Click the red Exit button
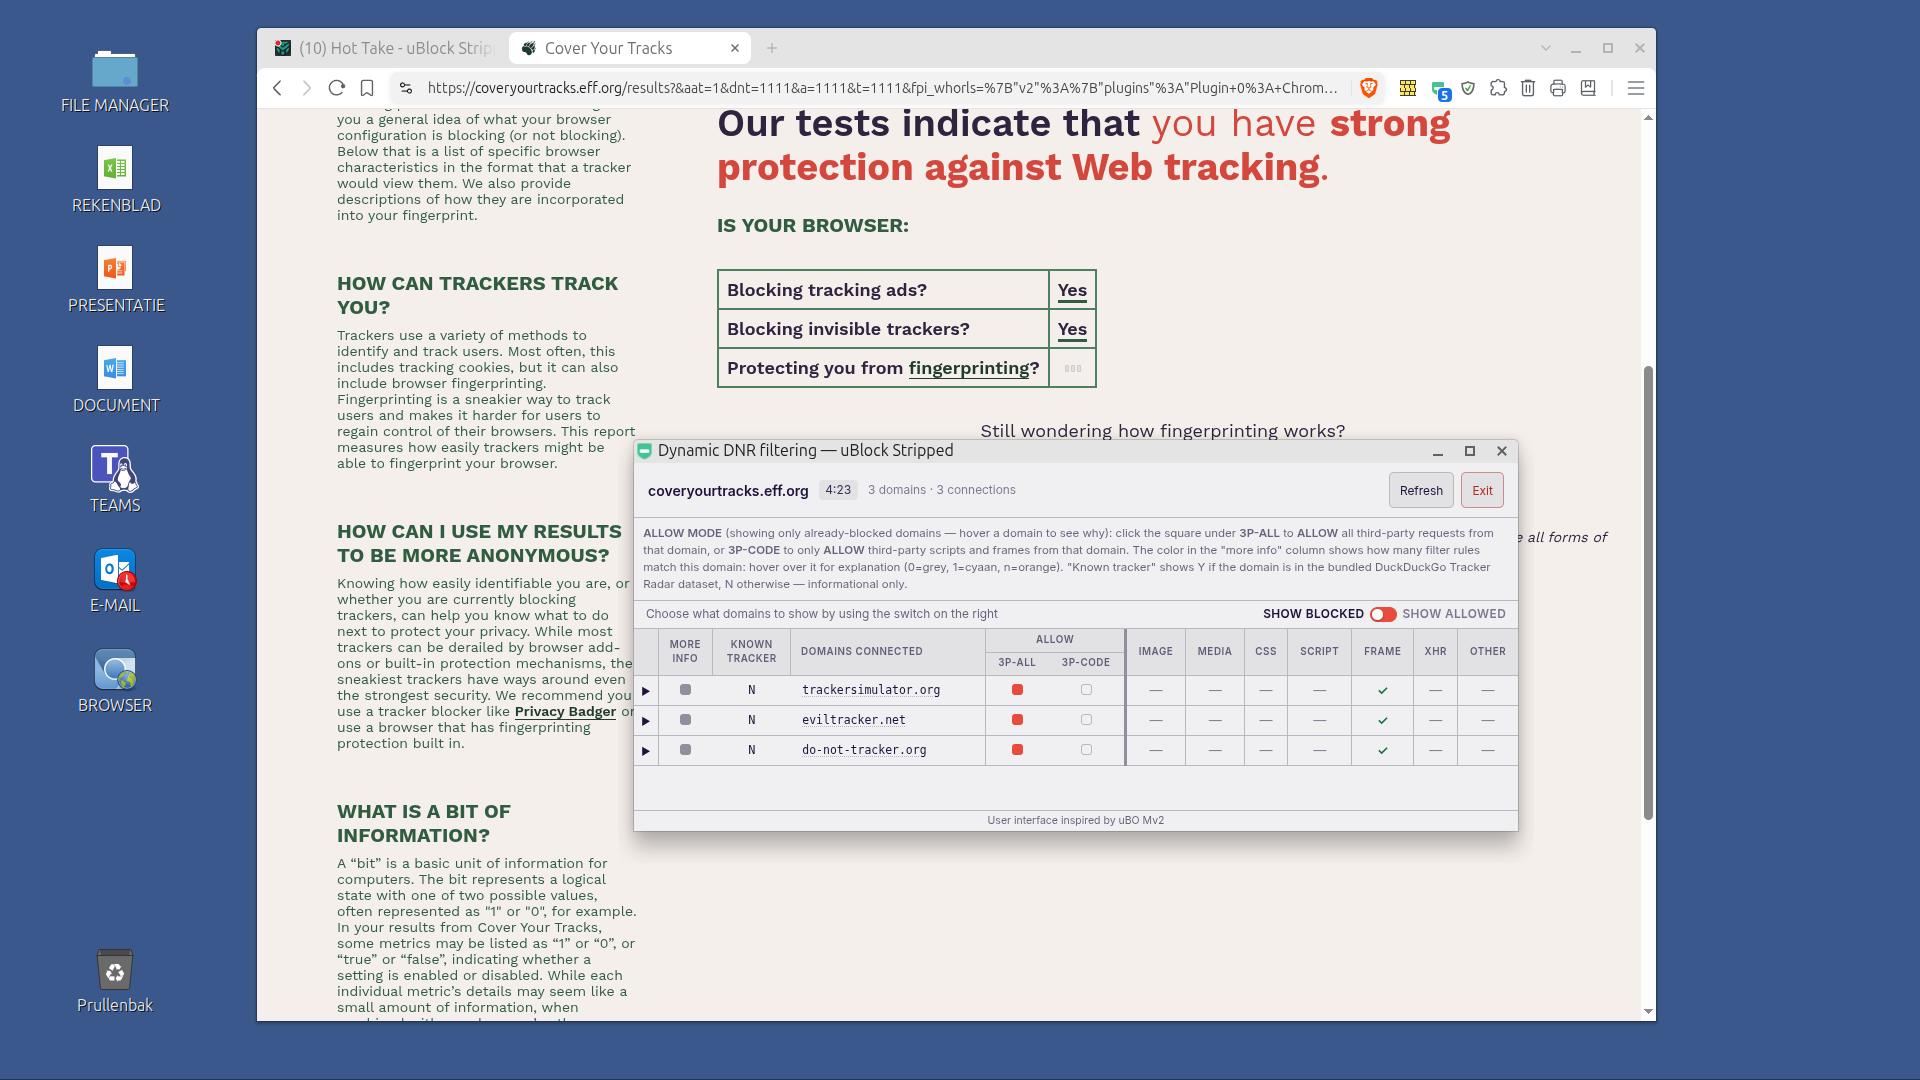 coord(1482,490)
